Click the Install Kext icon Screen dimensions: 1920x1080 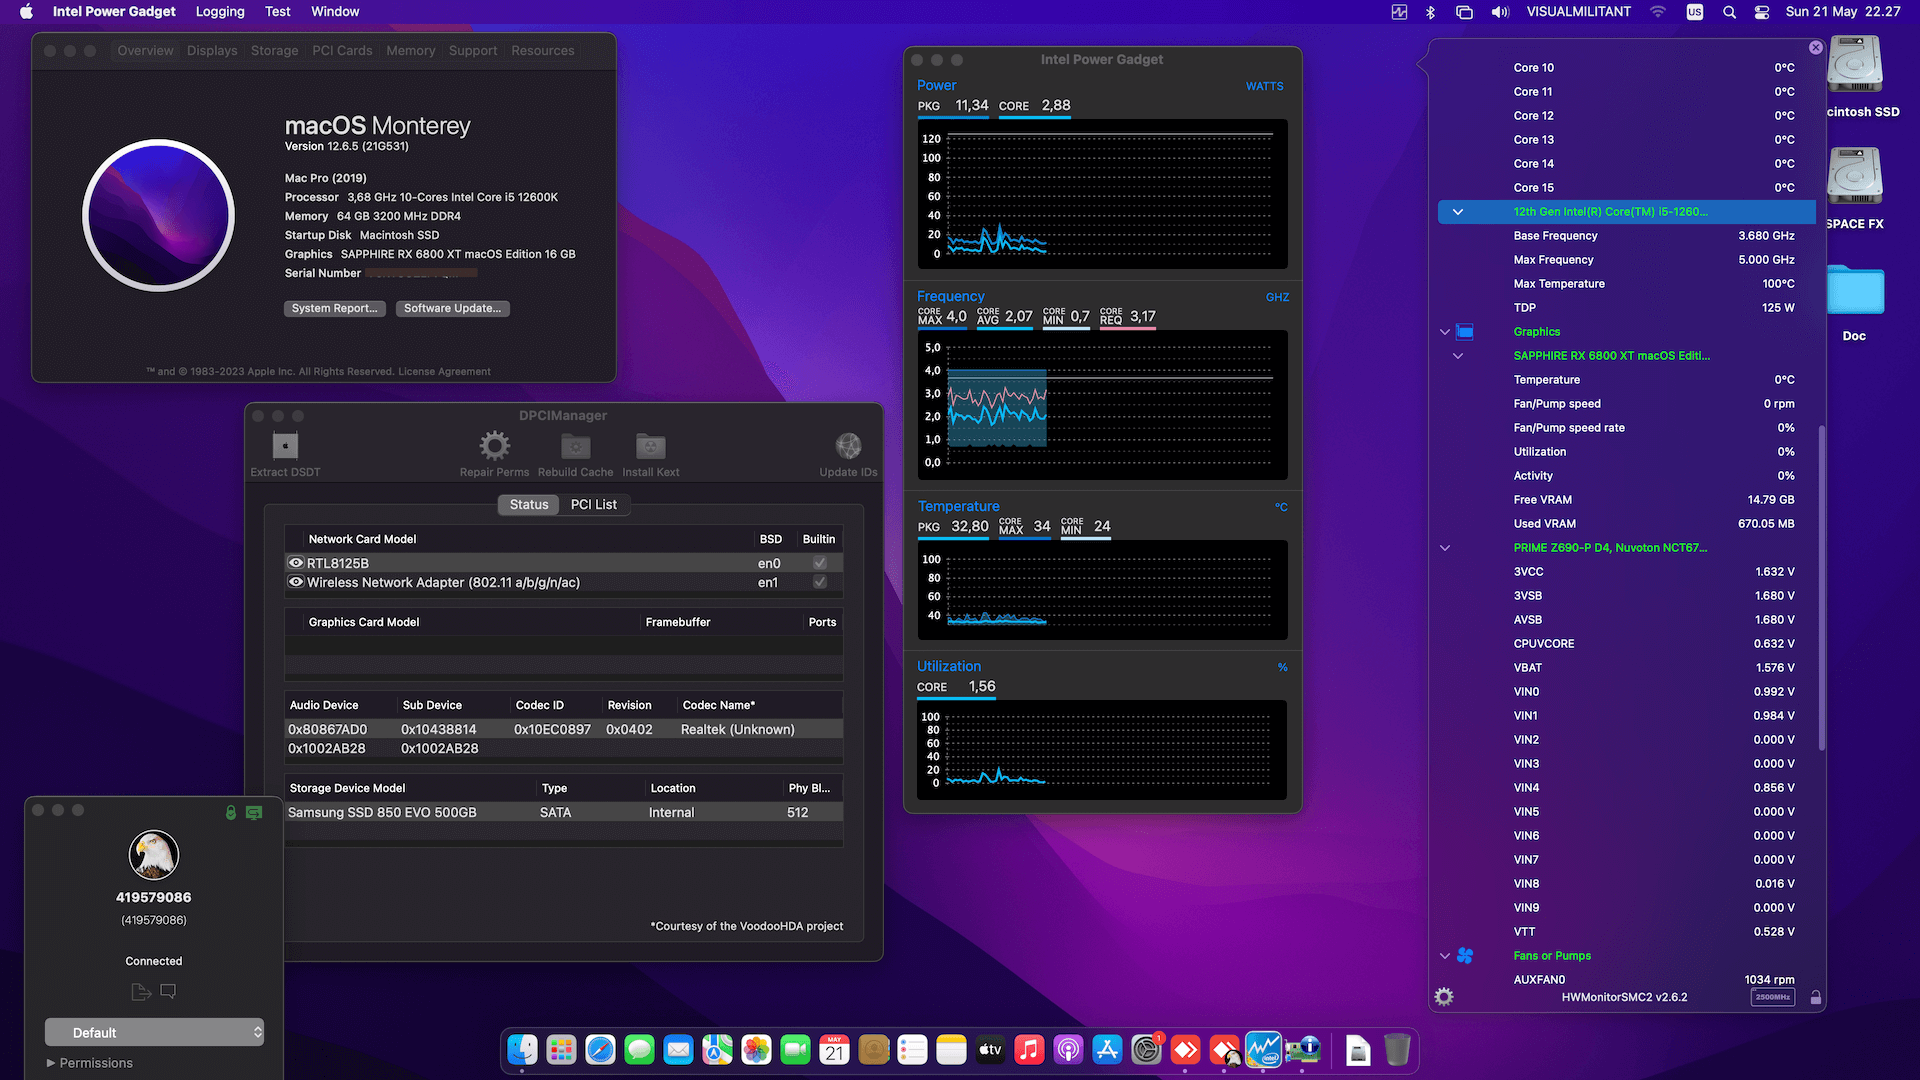(650, 445)
